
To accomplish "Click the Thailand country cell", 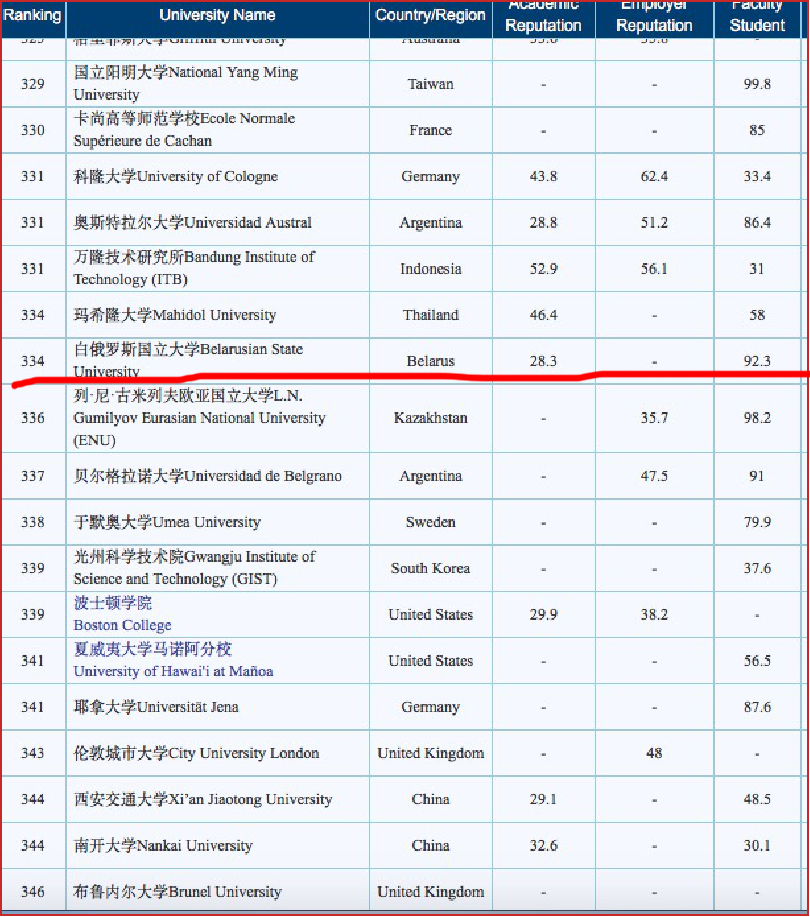I will point(430,315).
